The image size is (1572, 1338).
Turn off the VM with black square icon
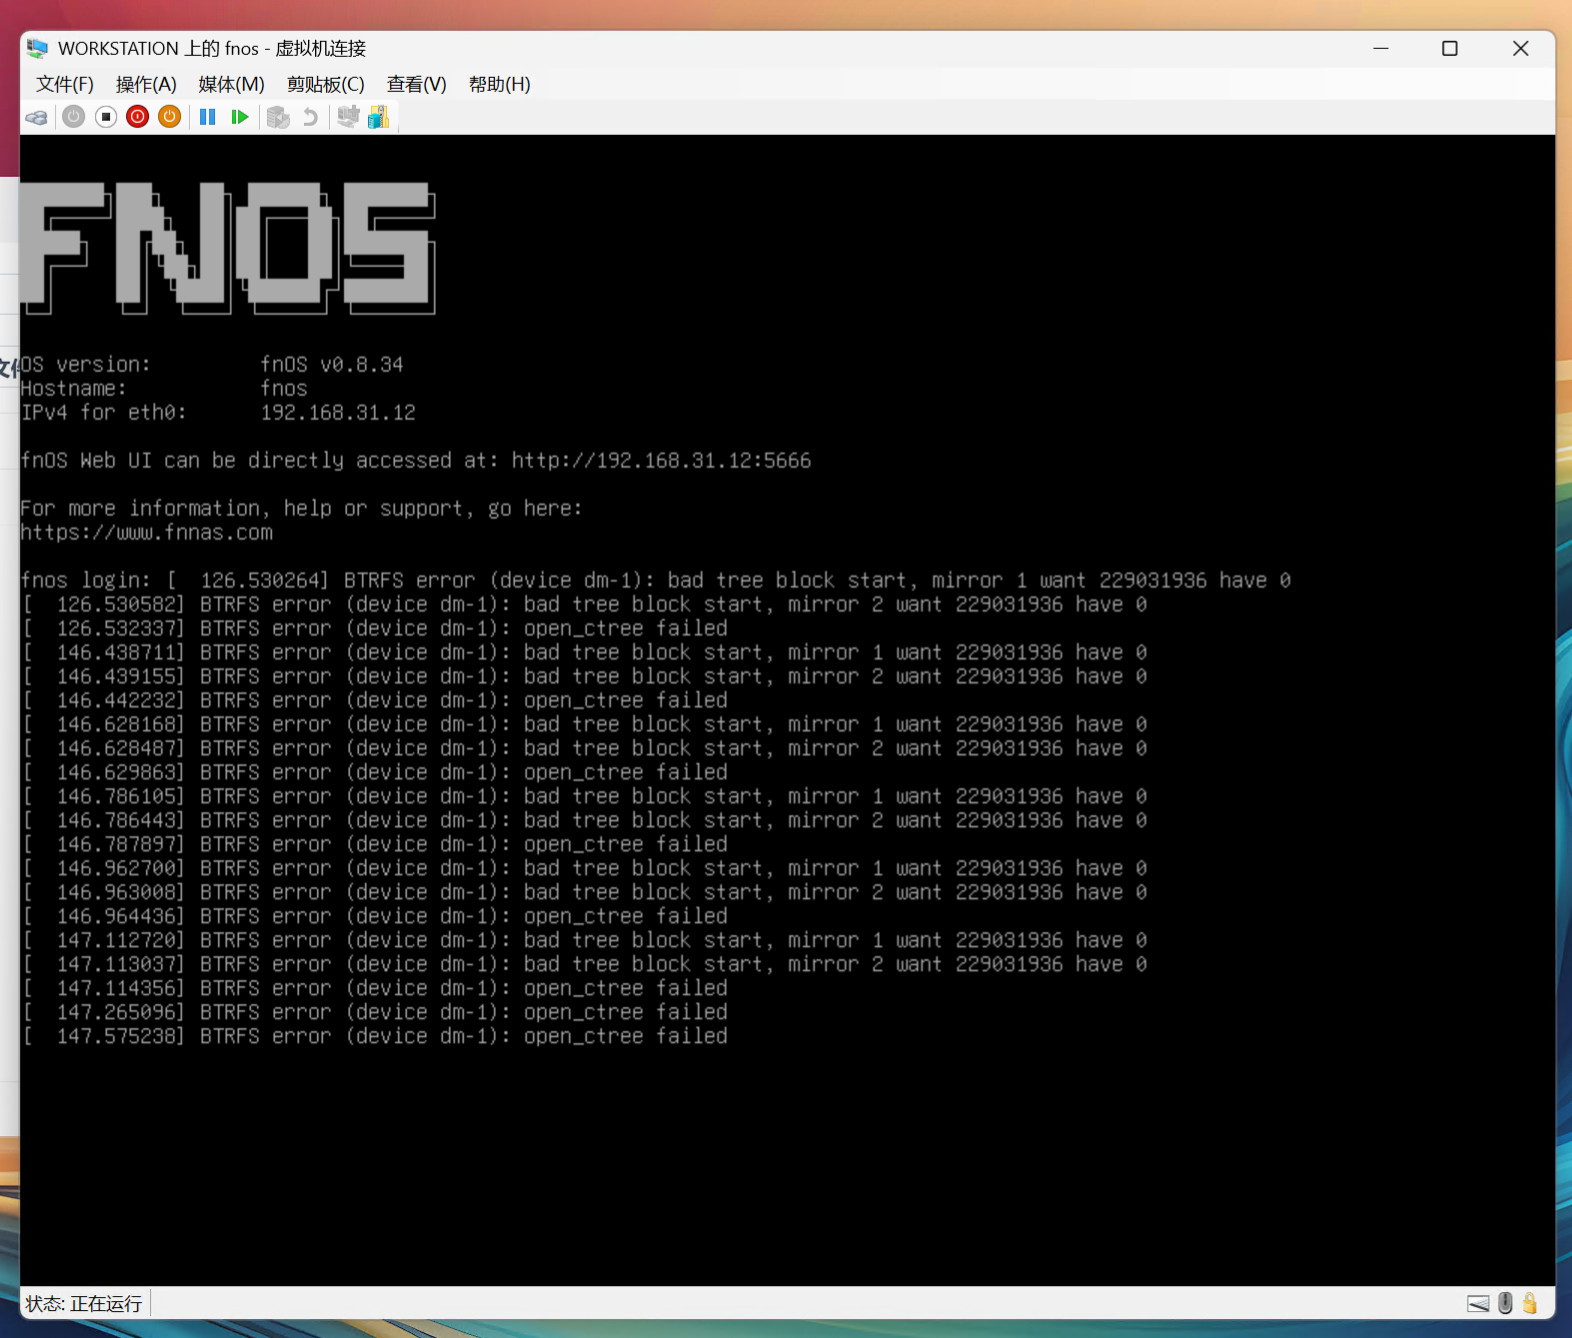(106, 117)
